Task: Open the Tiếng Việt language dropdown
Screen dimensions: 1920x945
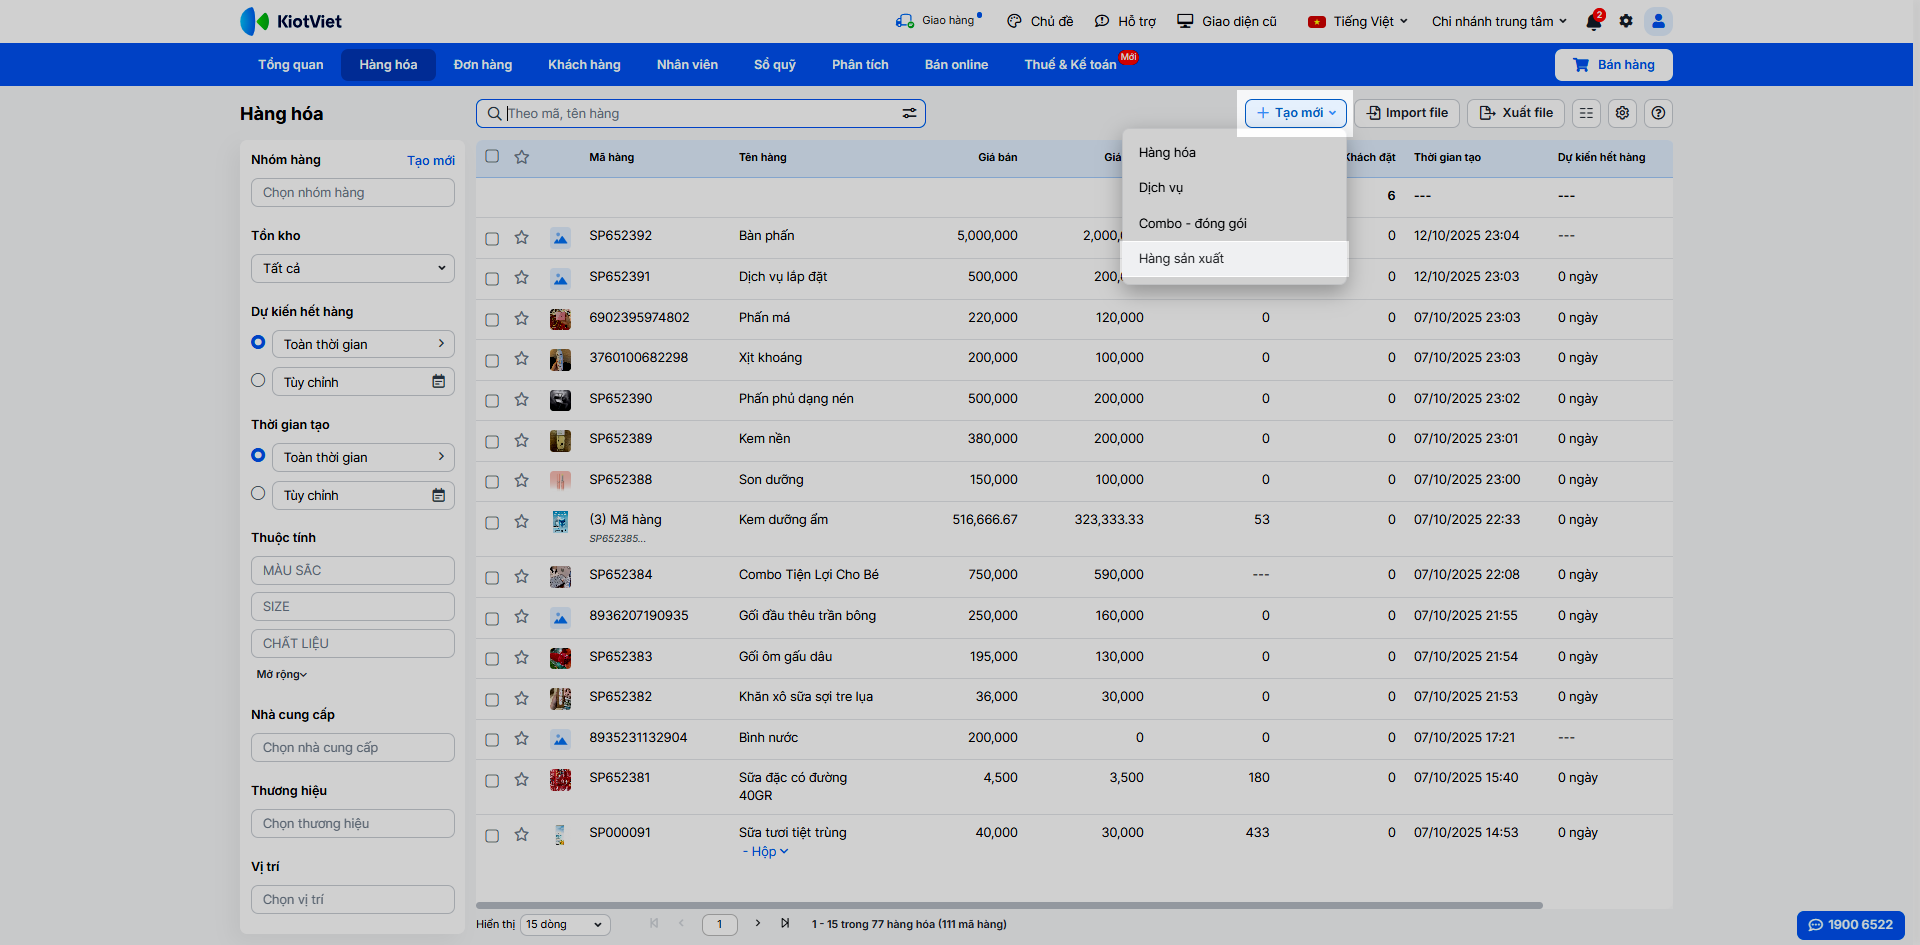Action: point(1358,21)
